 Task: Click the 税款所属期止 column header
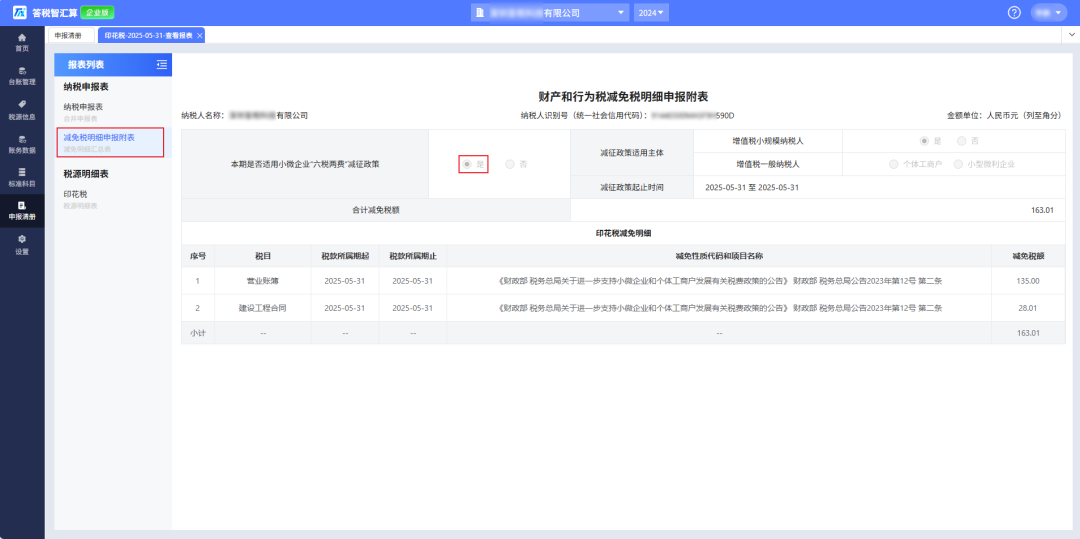pos(413,256)
